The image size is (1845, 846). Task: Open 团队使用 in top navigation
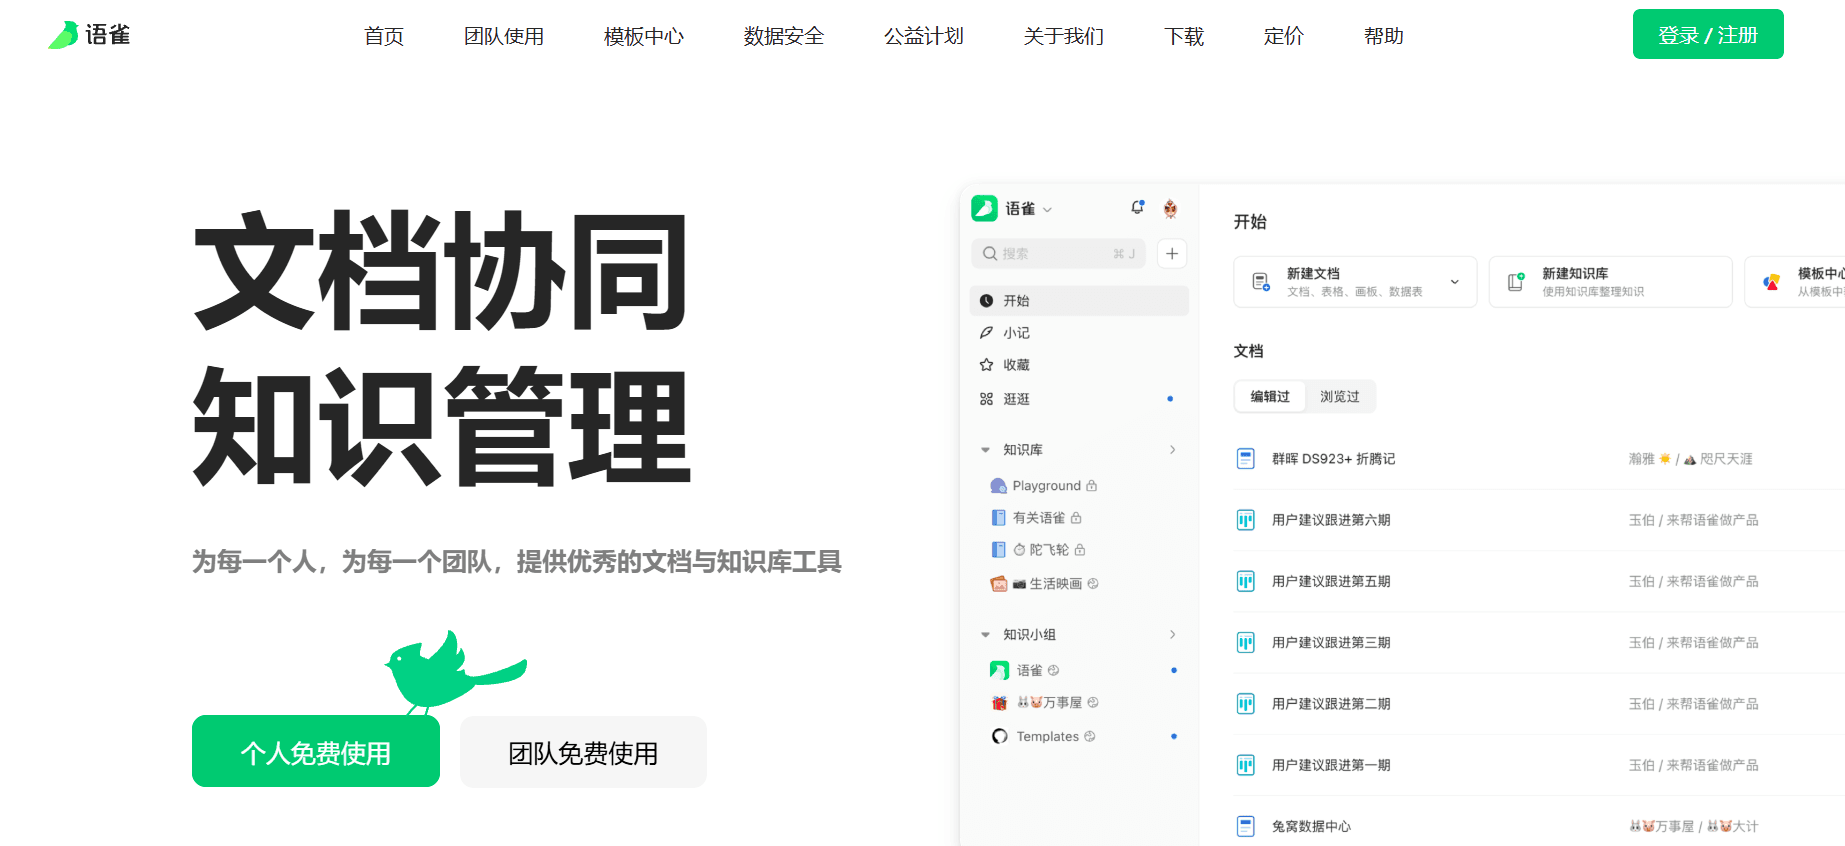point(504,36)
